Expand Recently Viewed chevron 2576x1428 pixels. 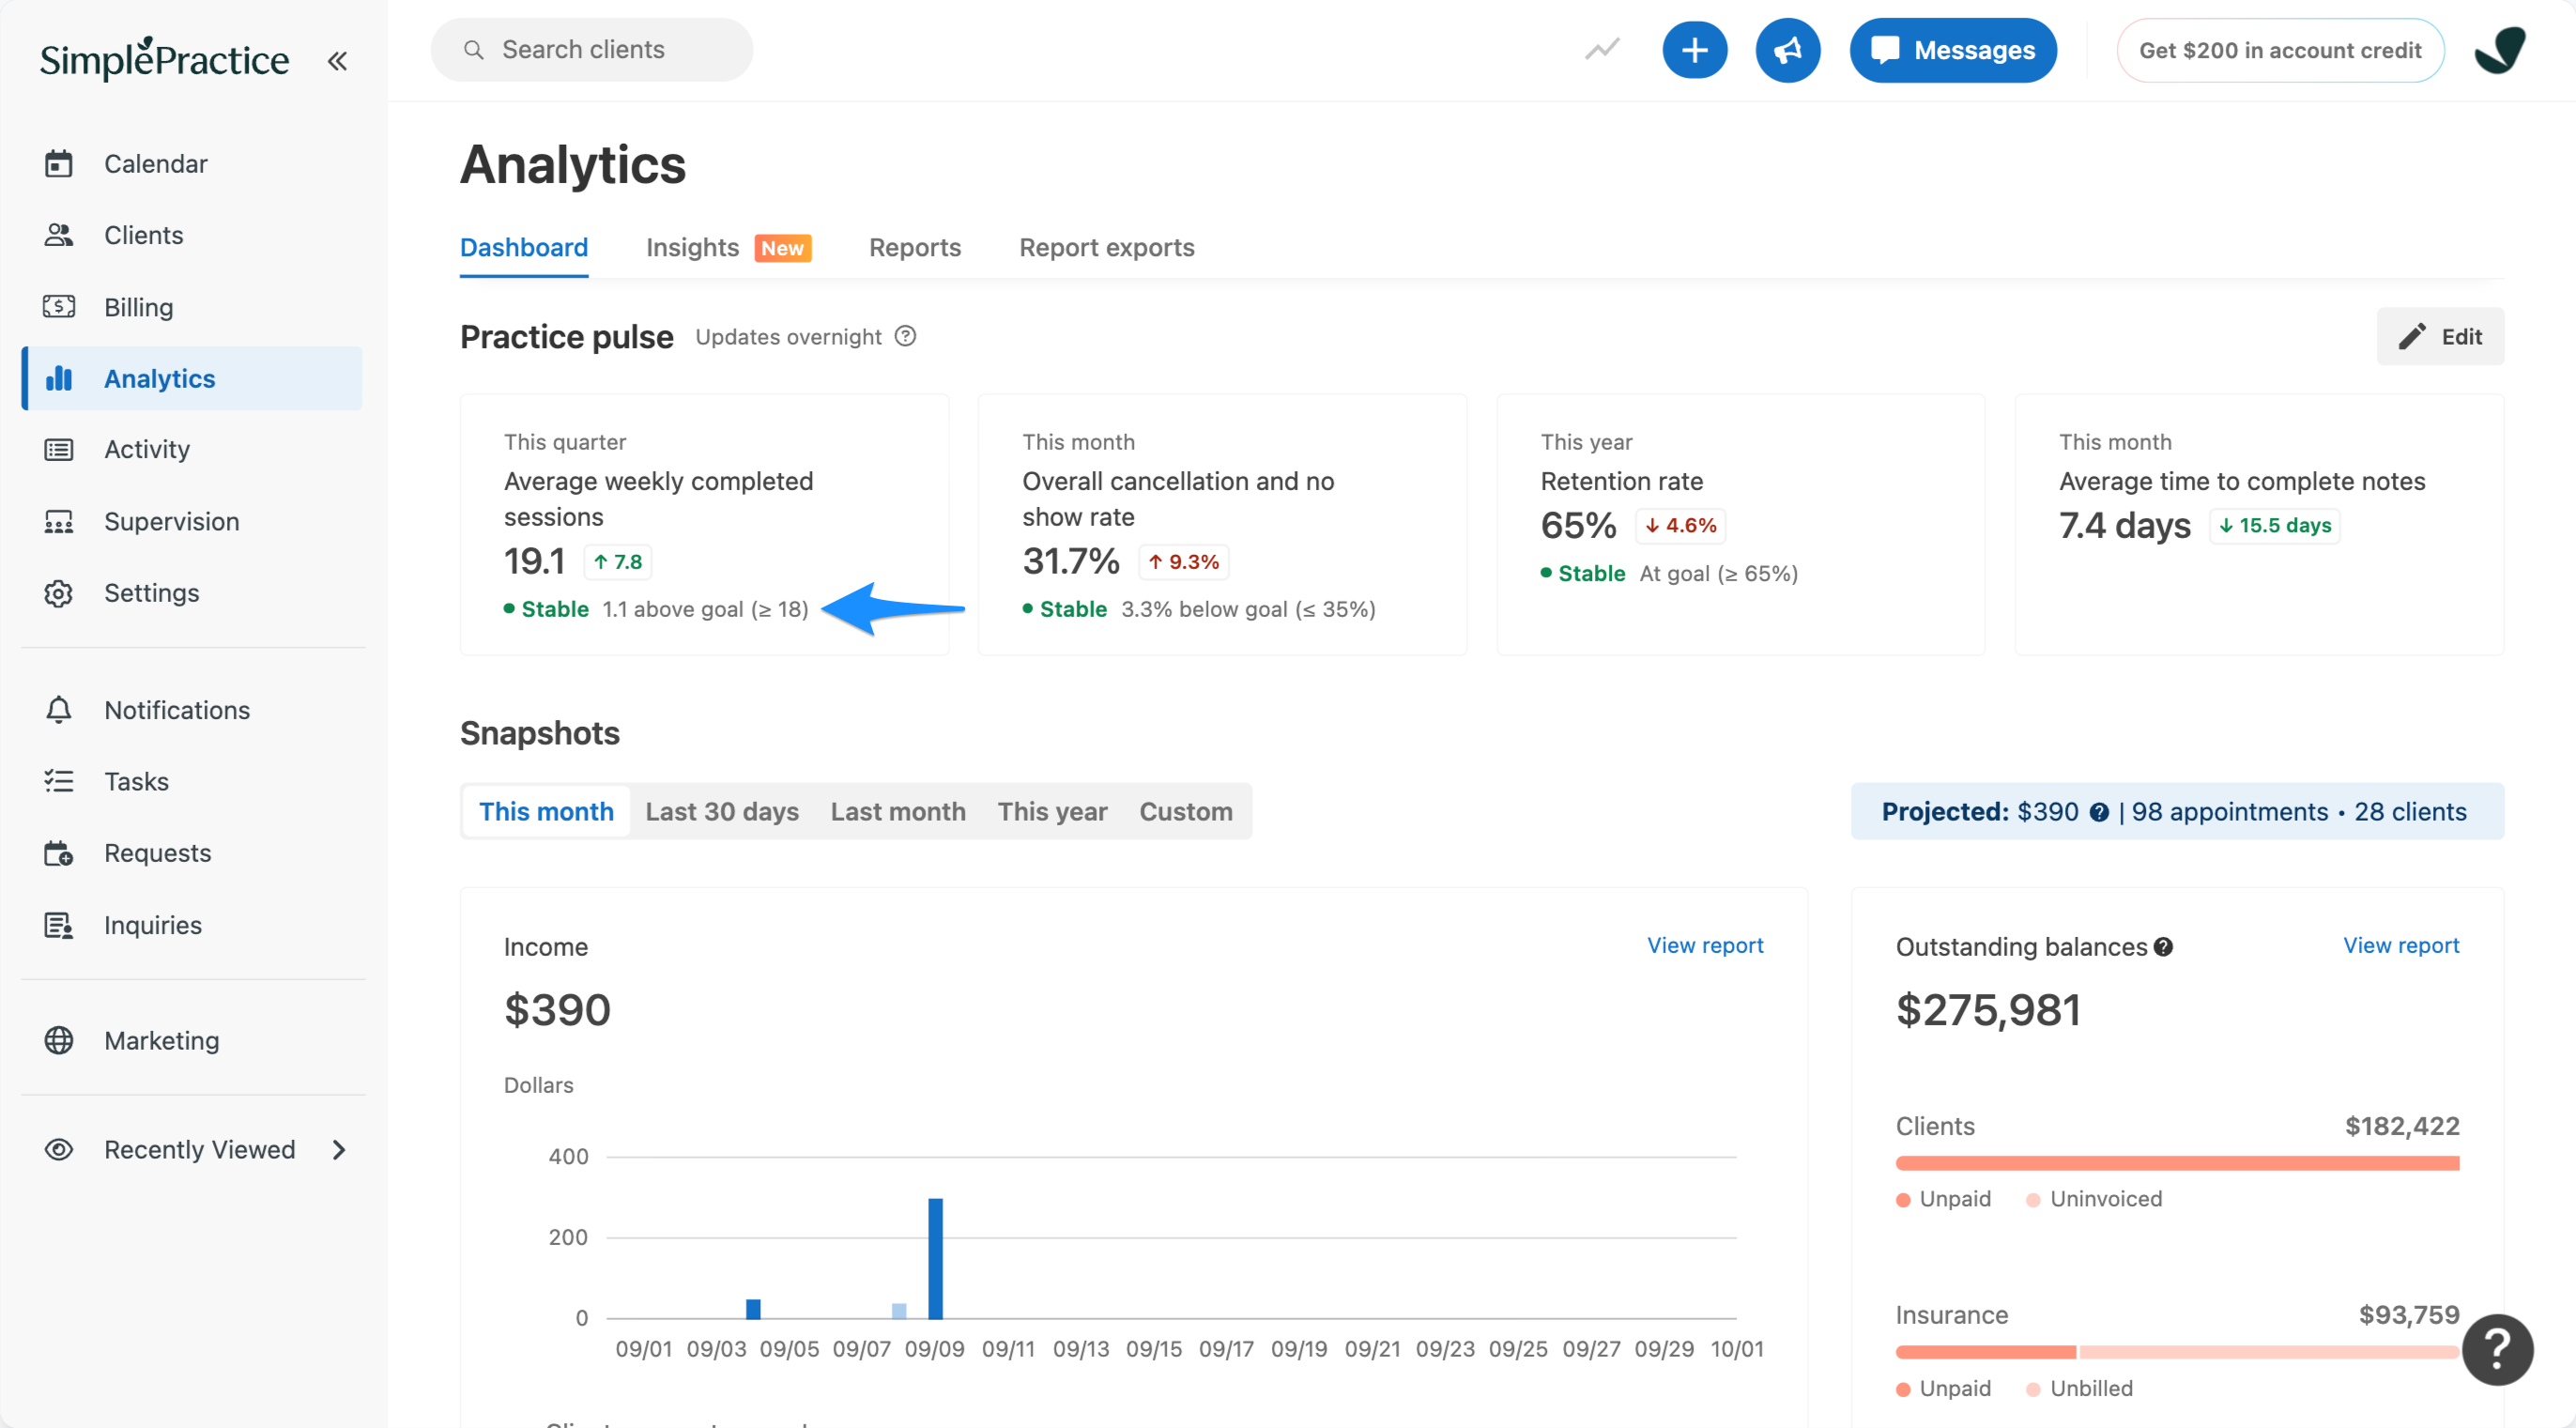(339, 1150)
